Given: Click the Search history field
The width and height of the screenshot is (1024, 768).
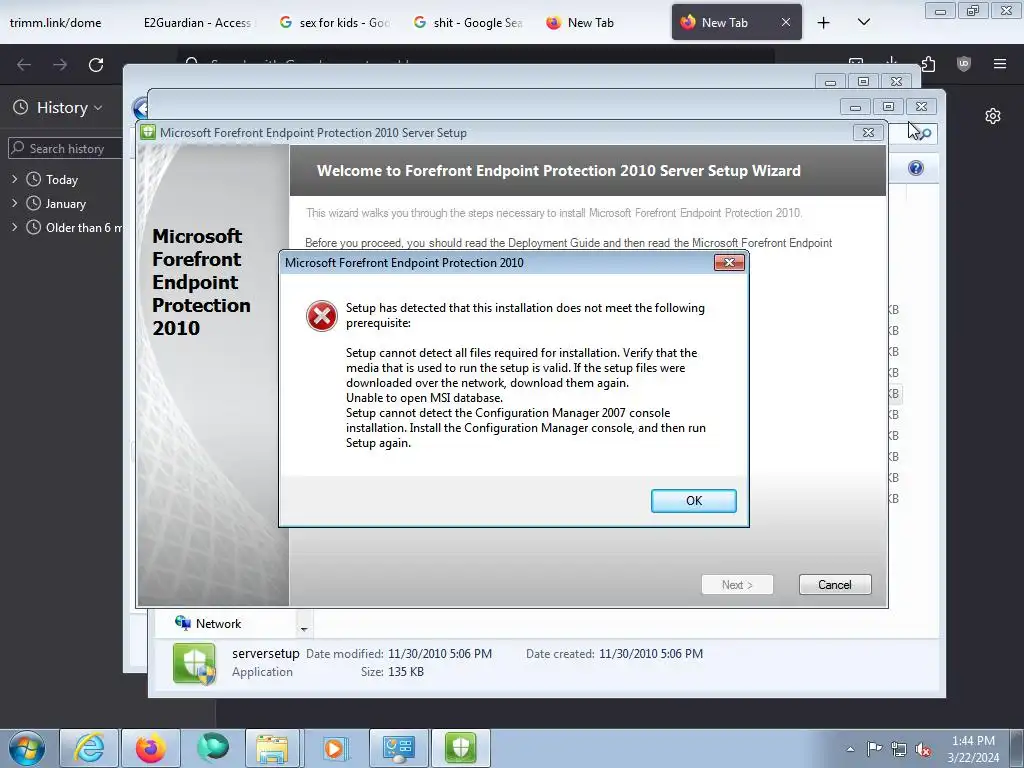Looking at the screenshot, I should coord(65,148).
